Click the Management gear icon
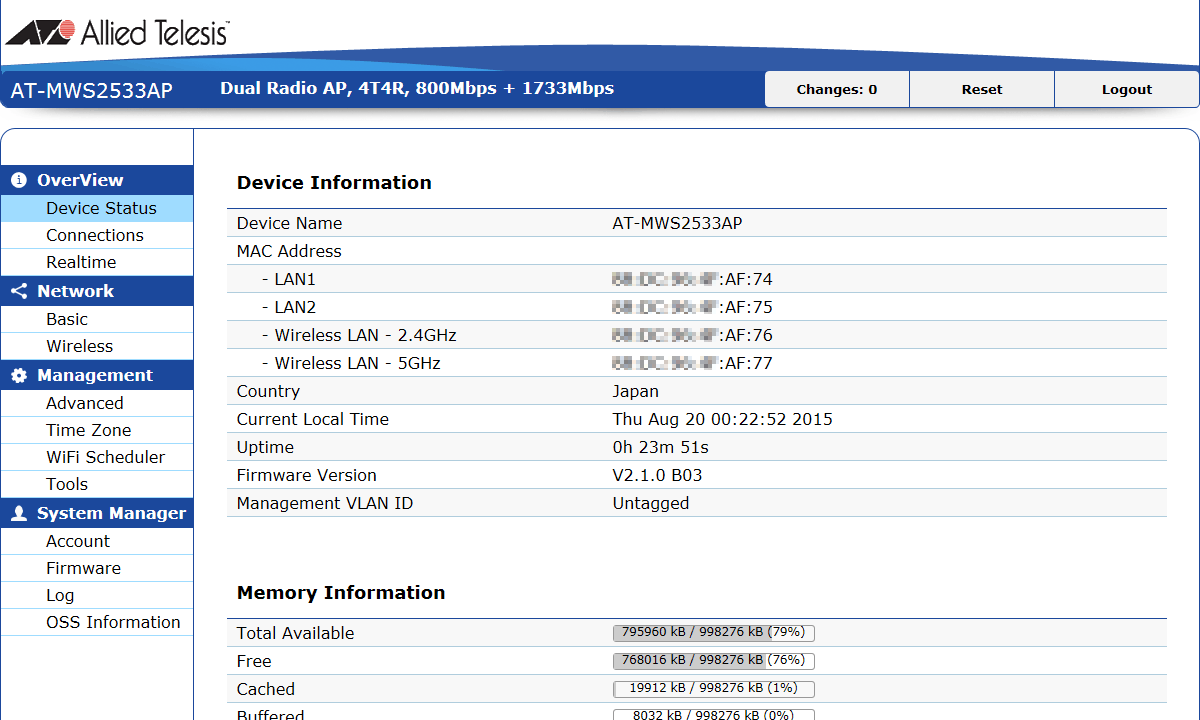Image resolution: width=1200 pixels, height=720 pixels. 19,376
